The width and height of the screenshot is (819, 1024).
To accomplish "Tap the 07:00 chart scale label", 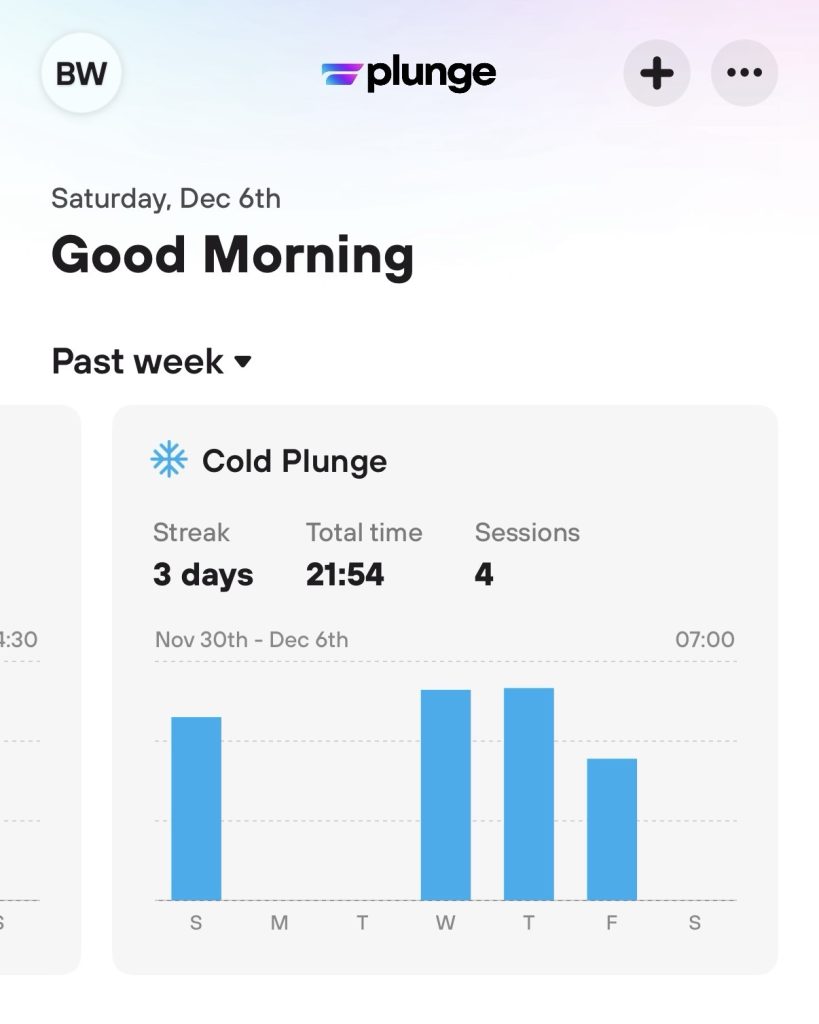I will (704, 639).
